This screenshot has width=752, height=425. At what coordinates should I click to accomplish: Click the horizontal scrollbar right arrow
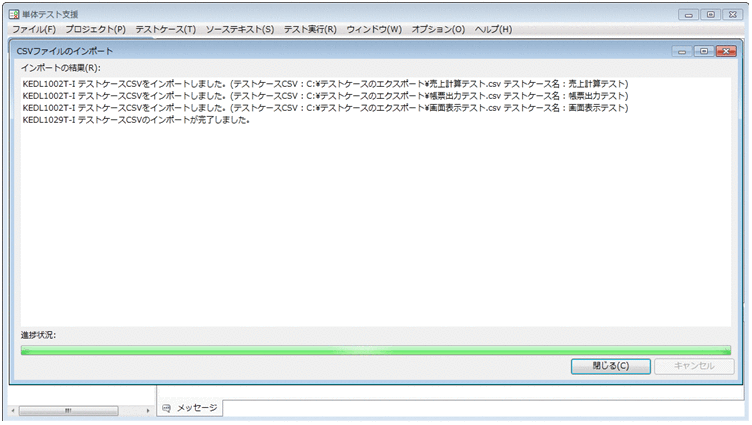148,411
